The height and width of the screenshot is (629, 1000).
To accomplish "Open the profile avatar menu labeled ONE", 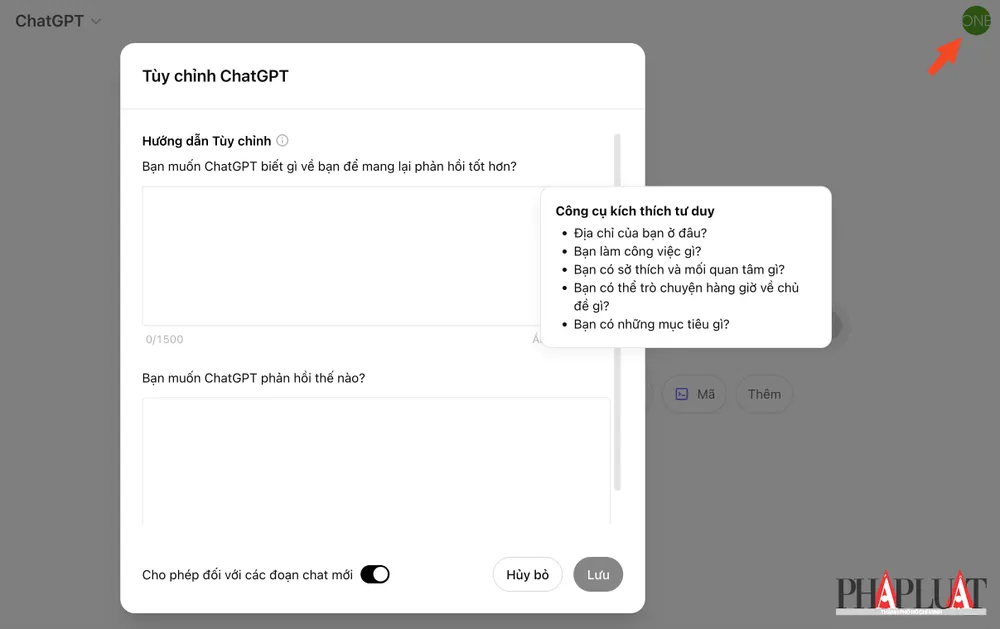I will pyautogui.click(x=975, y=20).
